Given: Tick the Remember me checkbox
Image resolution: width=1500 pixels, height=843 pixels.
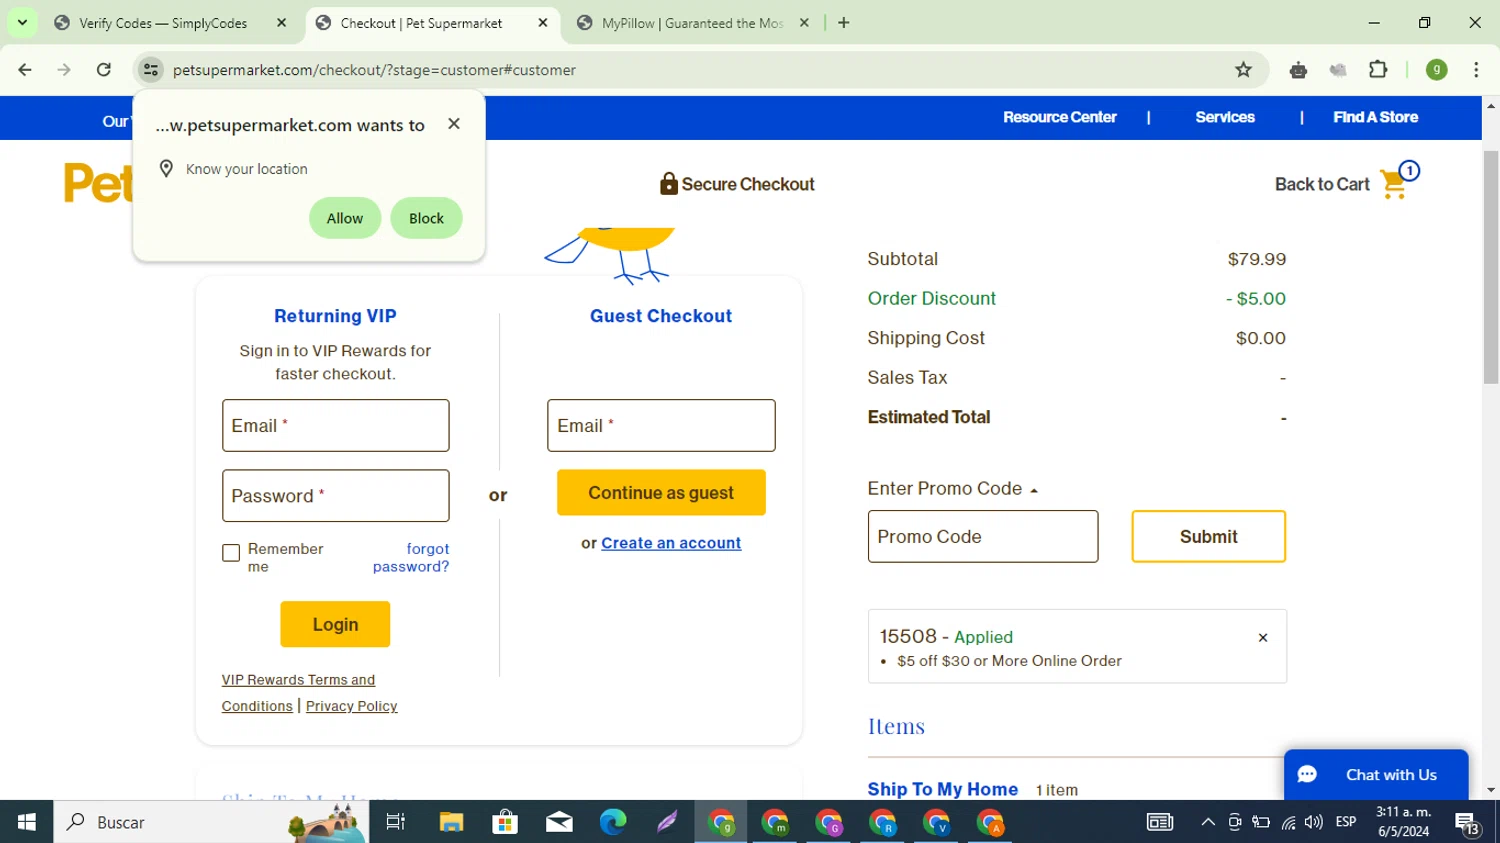Looking at the screenshot, I should pyautogui.click(x=231, y=553).
